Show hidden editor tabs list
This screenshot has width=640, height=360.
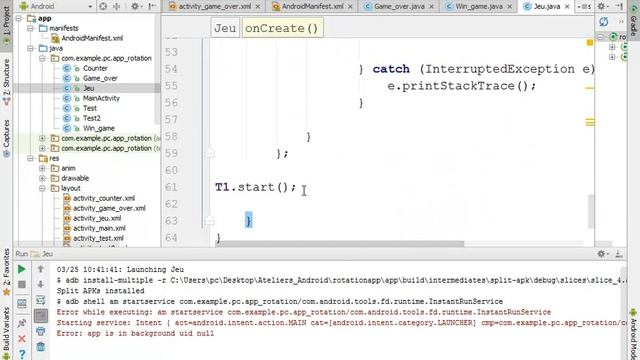(584, 7)
